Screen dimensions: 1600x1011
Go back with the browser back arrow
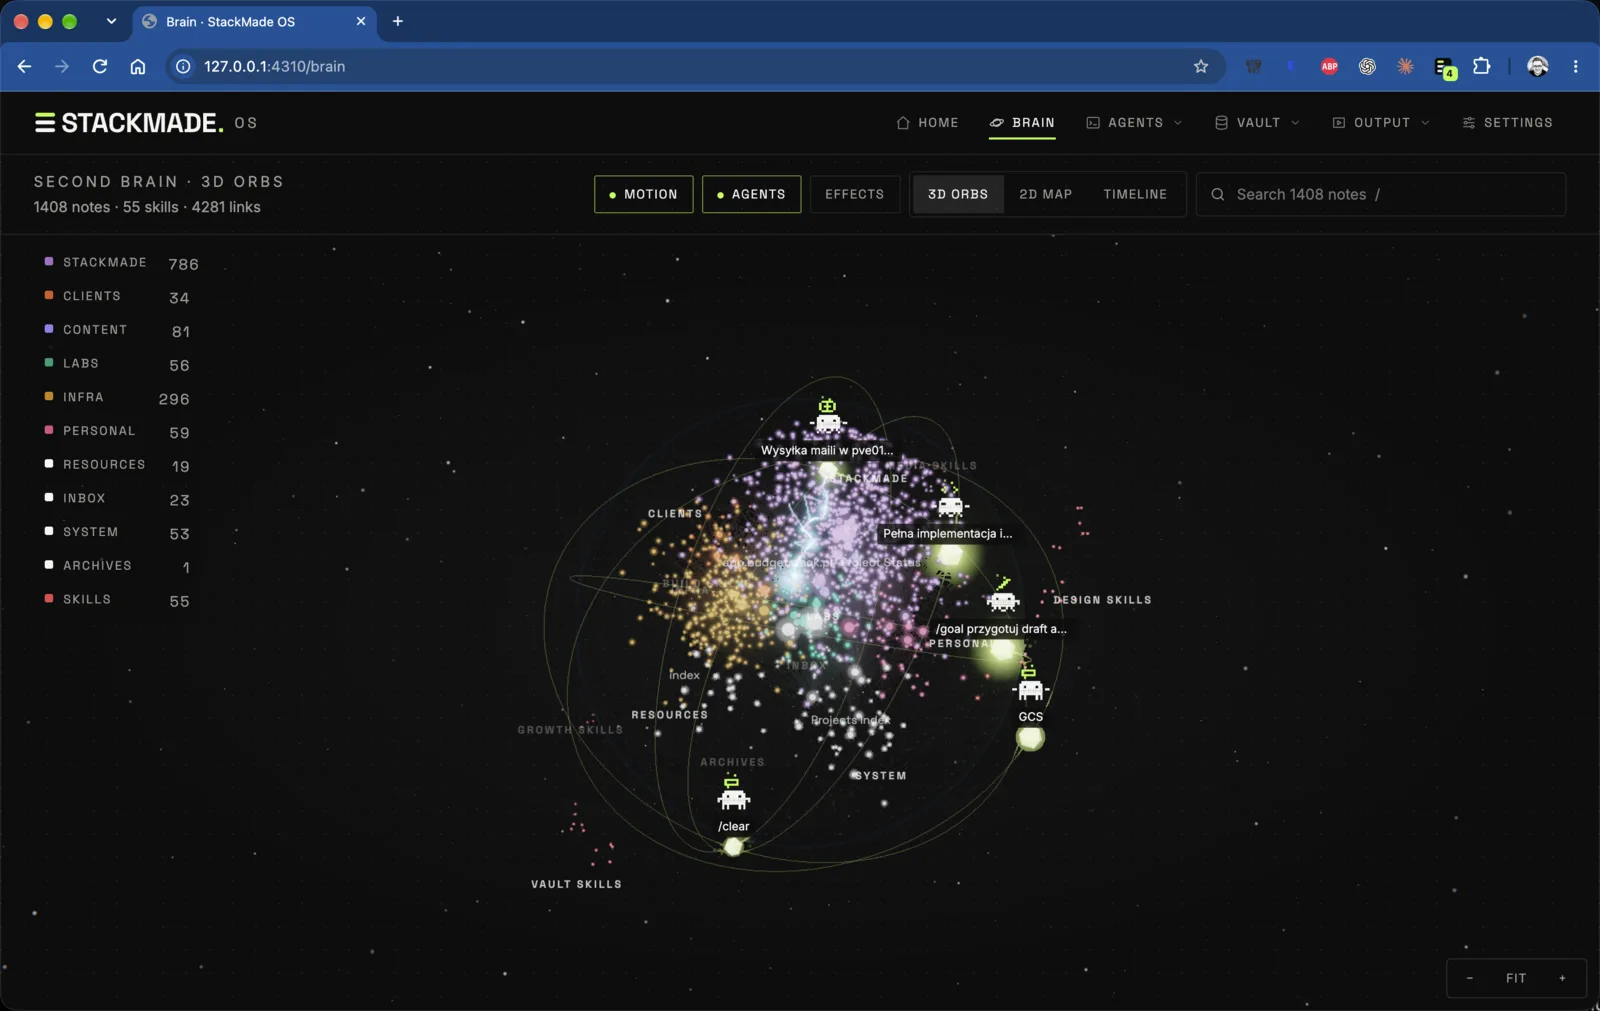(25, 66)
